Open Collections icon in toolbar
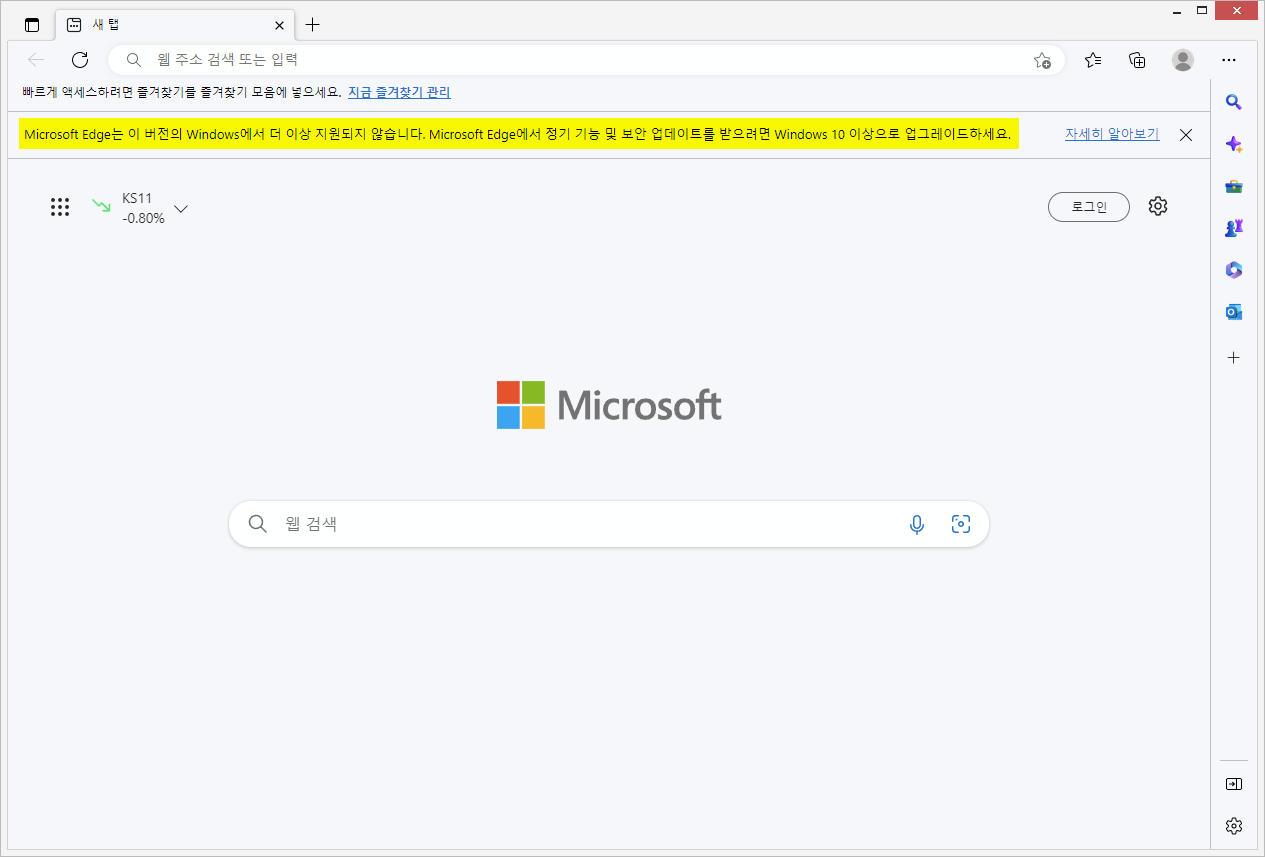The image size is (1265, 857). pyautogui.click(x=1137, y=60)
